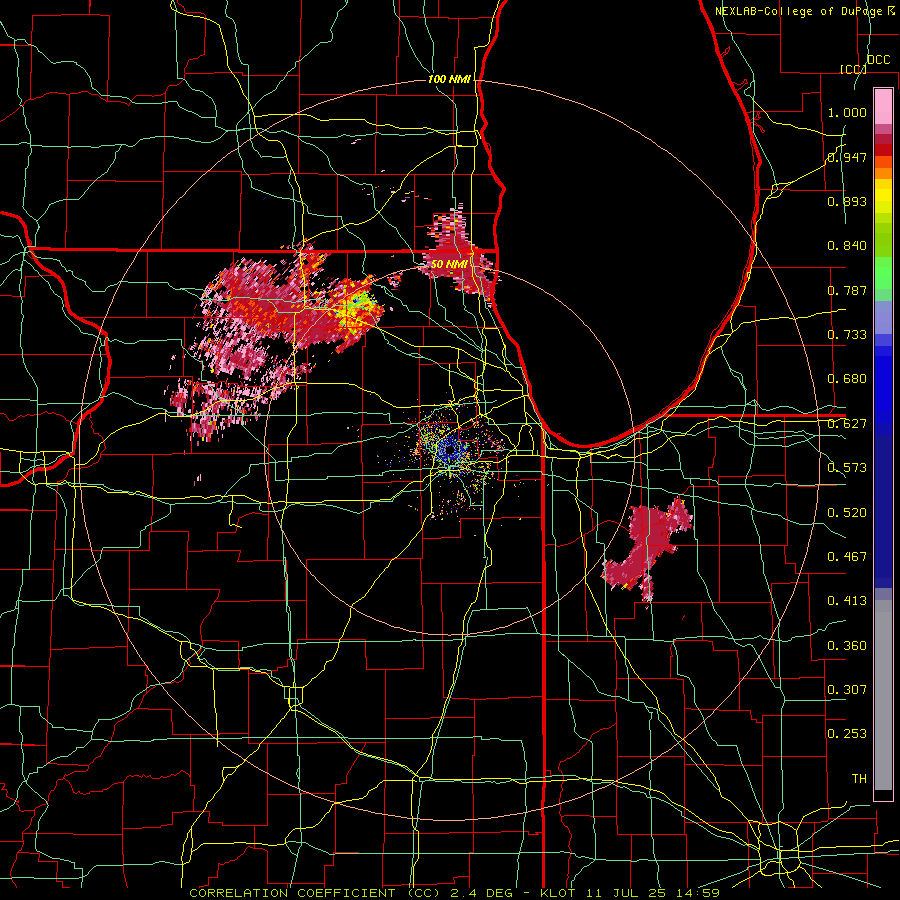Pick the light pink top of color scale

coord(883,106)
